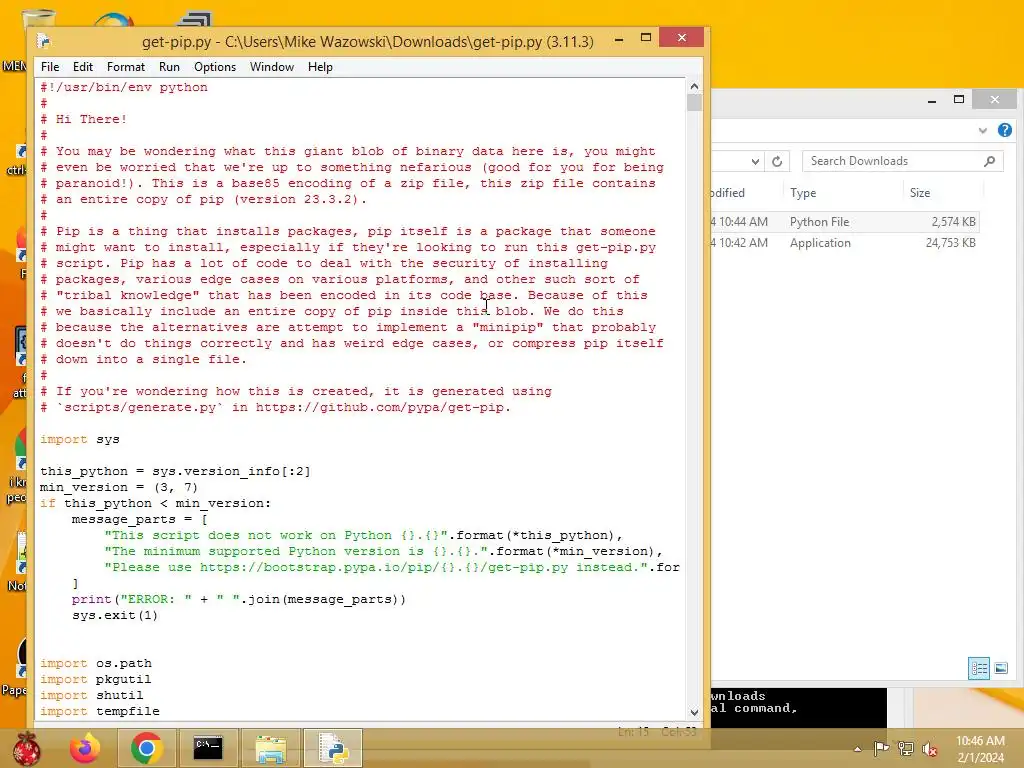
Task: Open the File menu in IDLE
Action: click(x=50, y=67)
